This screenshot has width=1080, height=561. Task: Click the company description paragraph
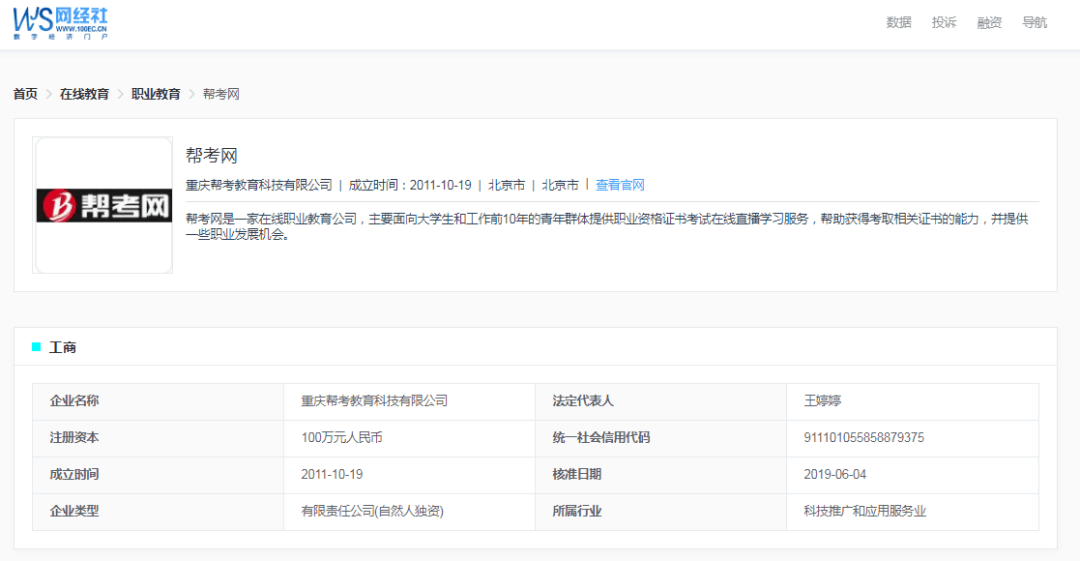tap(608, 226)
